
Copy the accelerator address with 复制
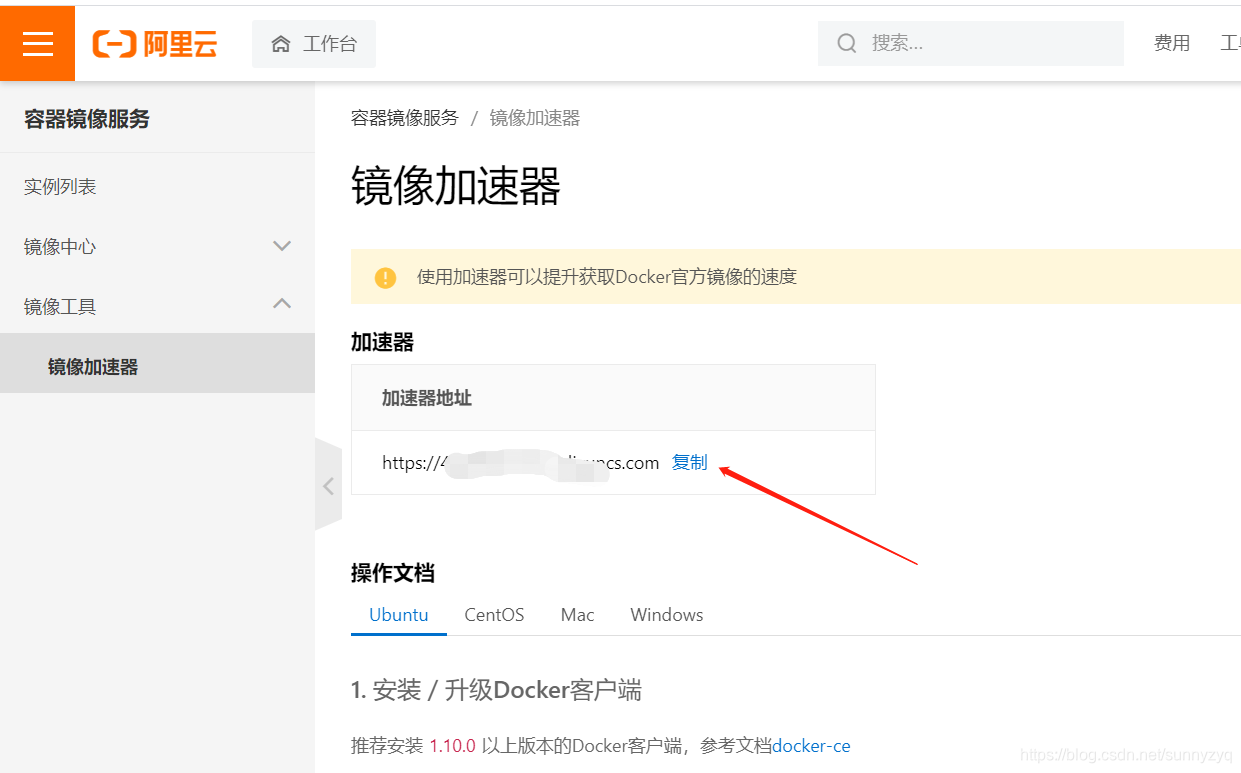[x=690, y=462]
